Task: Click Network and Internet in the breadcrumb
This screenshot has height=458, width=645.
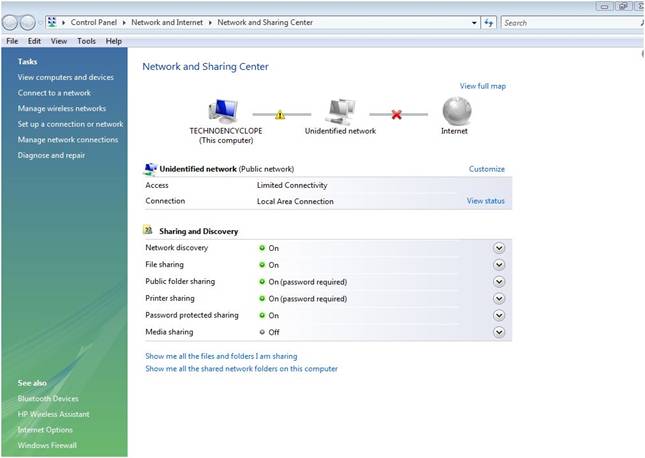Action: 167,23
